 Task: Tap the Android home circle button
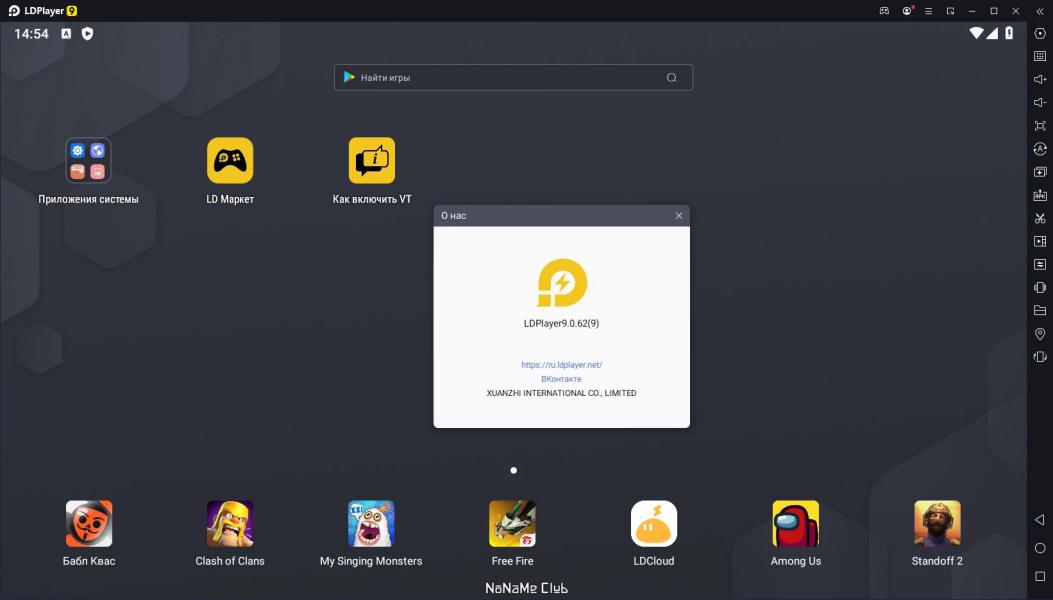[1040, 548]
